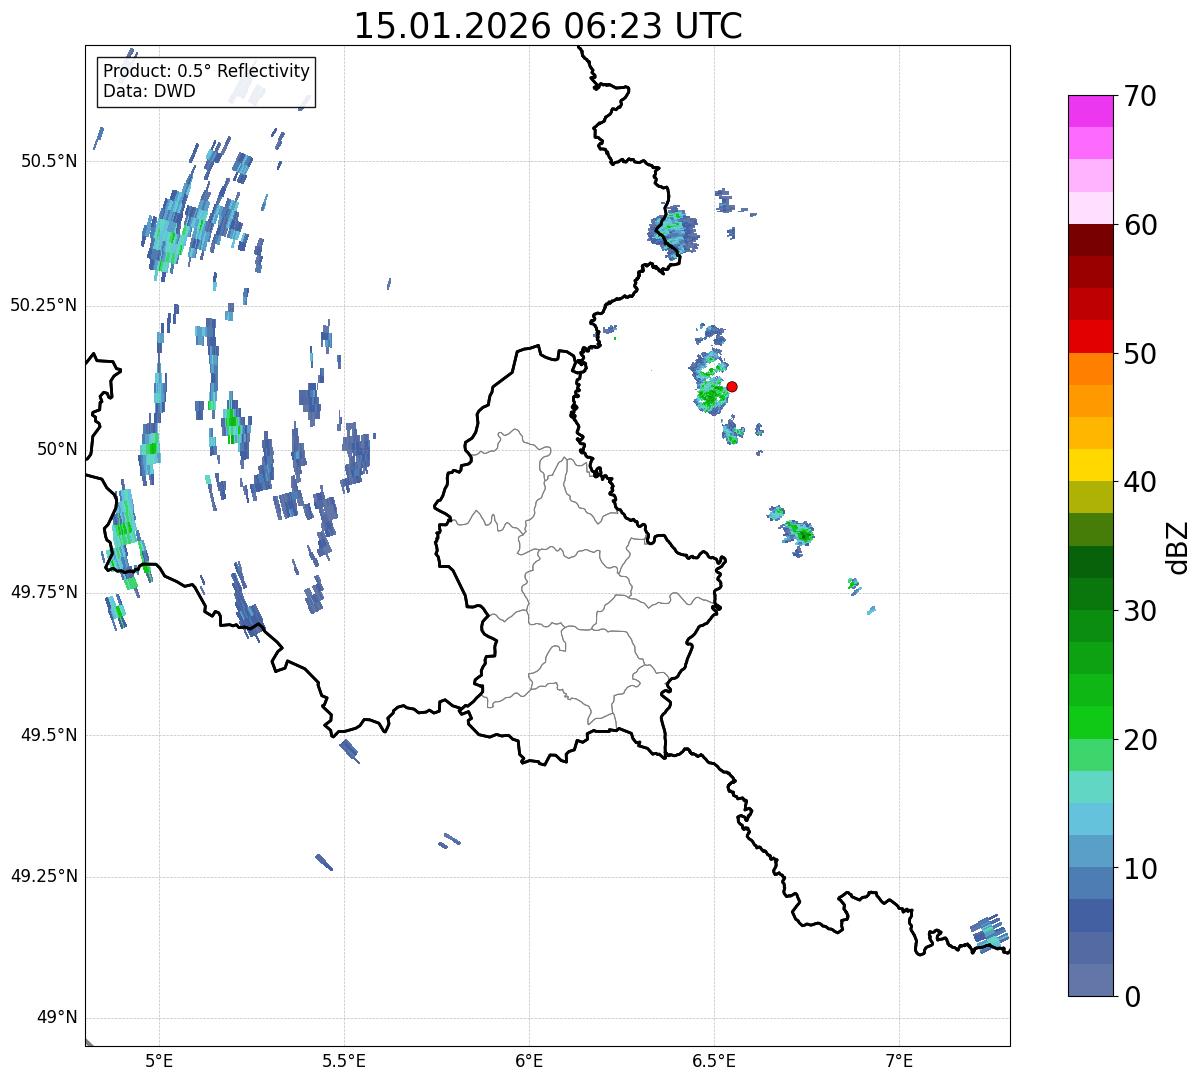Click the green radar echo beside the red dot

tap(711, 393)
